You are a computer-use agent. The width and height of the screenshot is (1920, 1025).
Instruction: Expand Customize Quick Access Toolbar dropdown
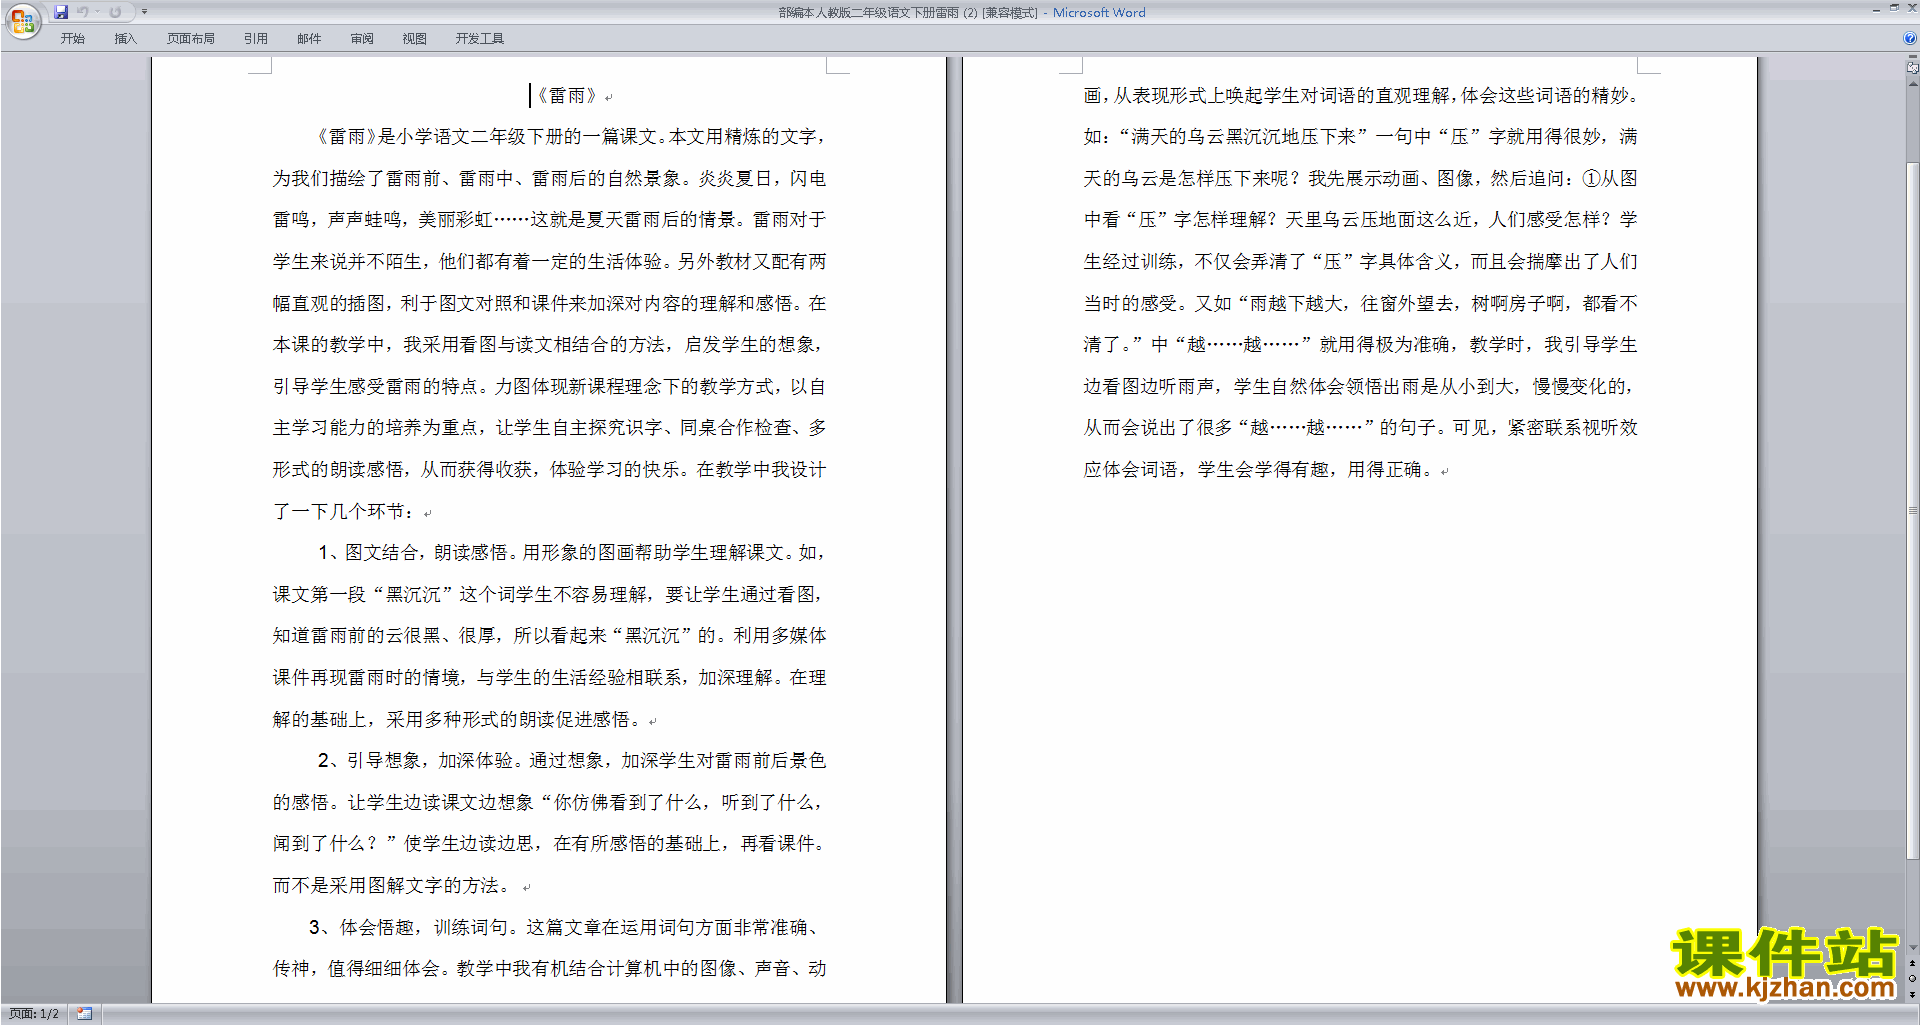click(x=144, y=12)
